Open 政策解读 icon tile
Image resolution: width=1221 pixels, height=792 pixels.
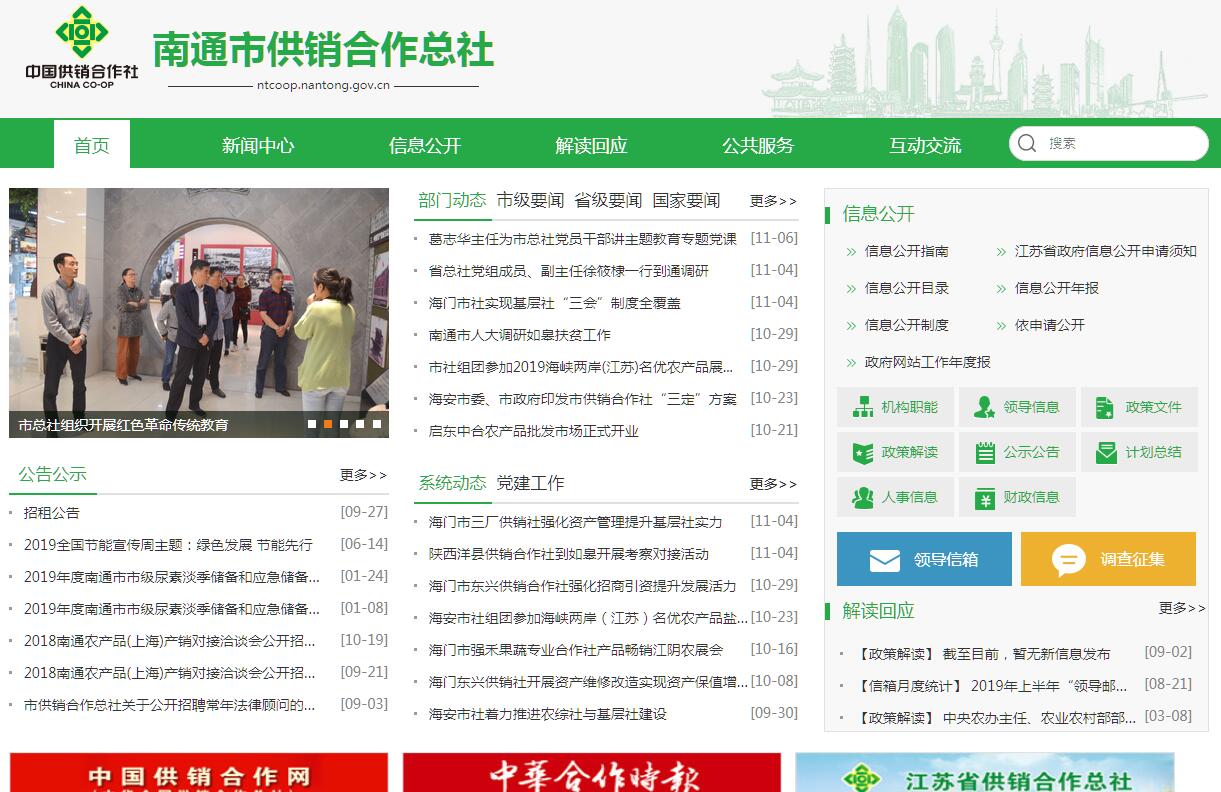click(x=894, y=452)
